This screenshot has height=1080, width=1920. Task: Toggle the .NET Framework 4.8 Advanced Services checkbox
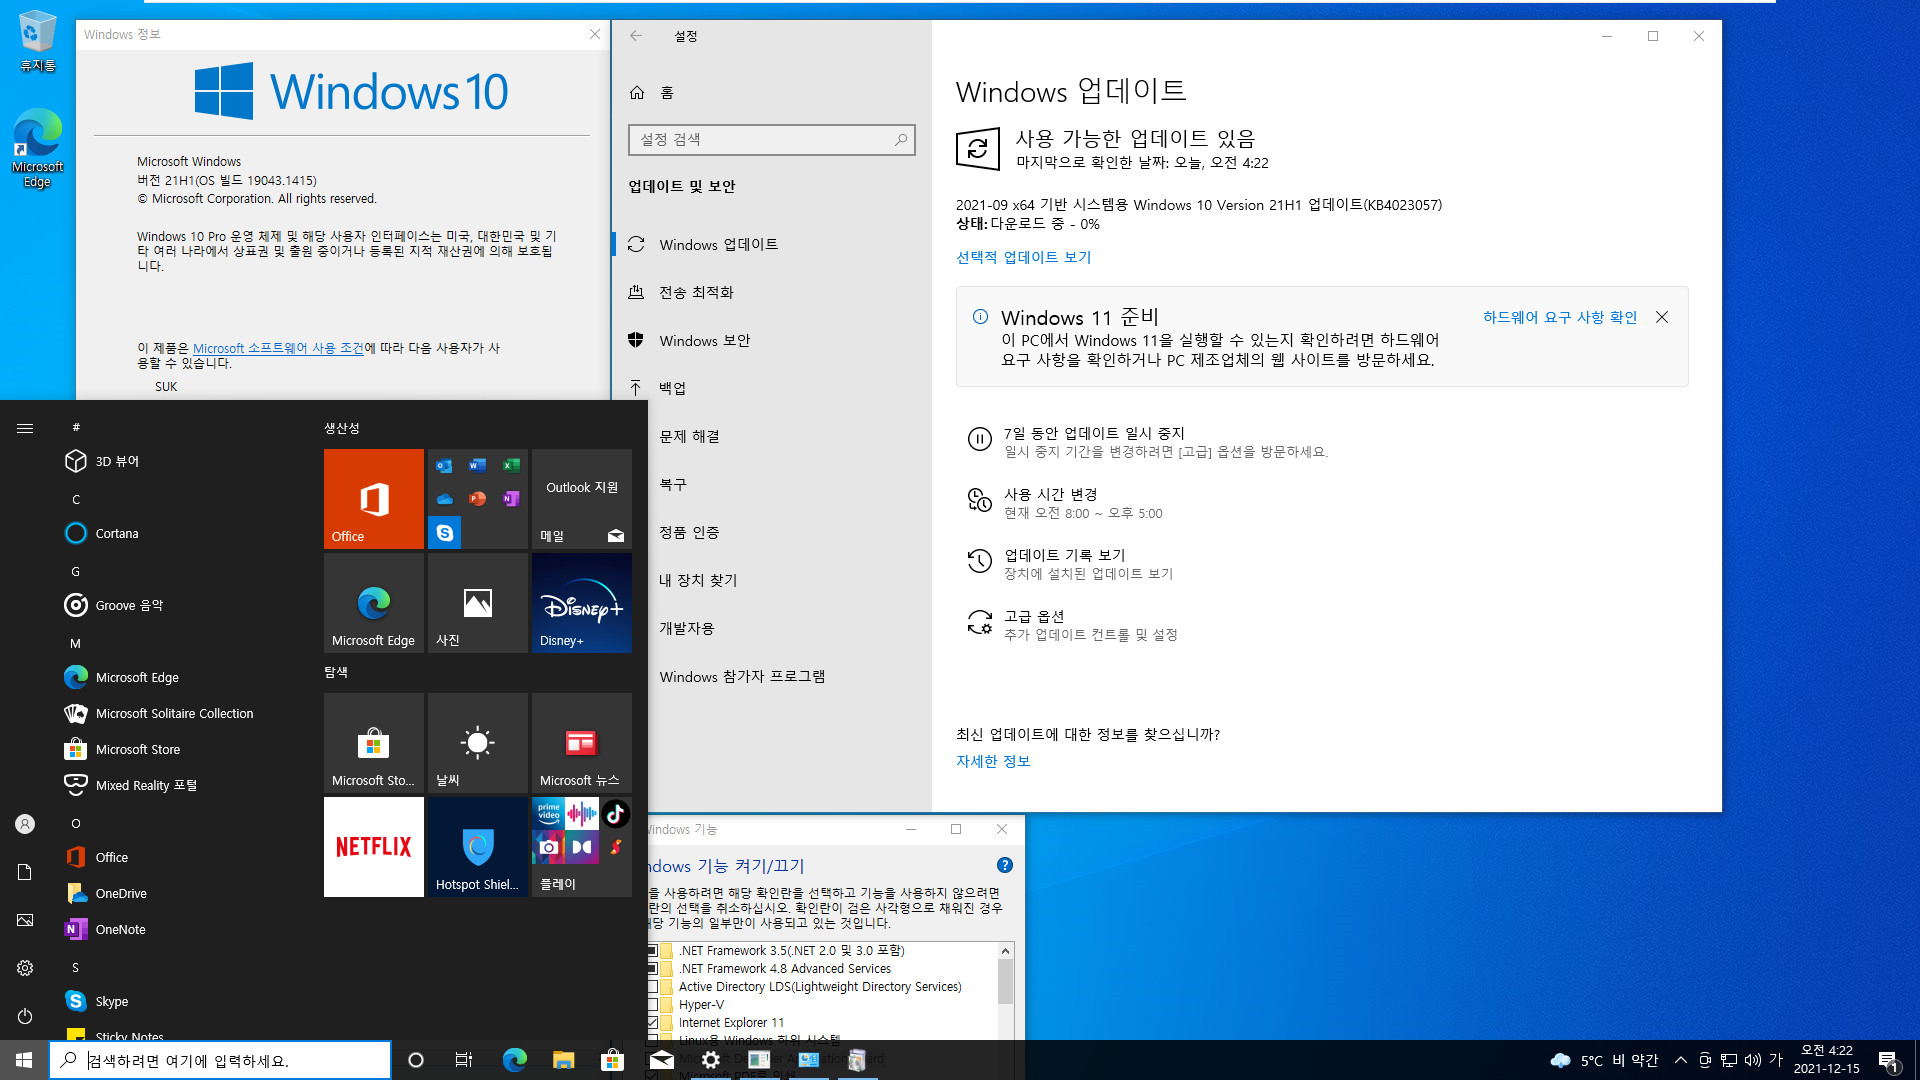pos(652,969)
